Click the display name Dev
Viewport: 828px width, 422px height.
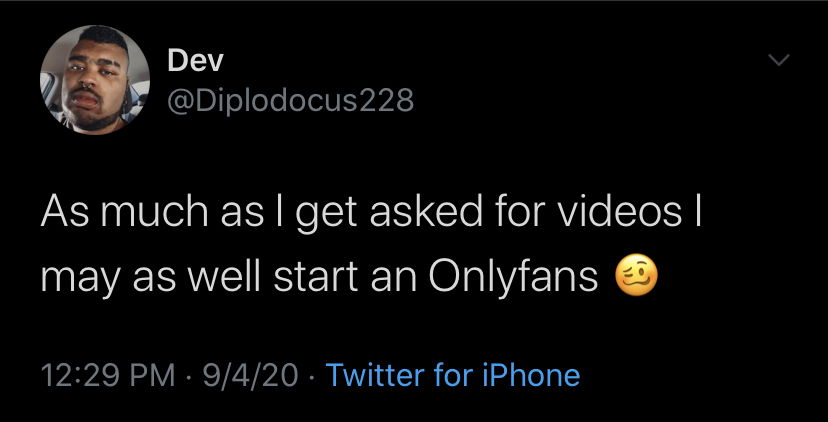click(x=195, y=60)
